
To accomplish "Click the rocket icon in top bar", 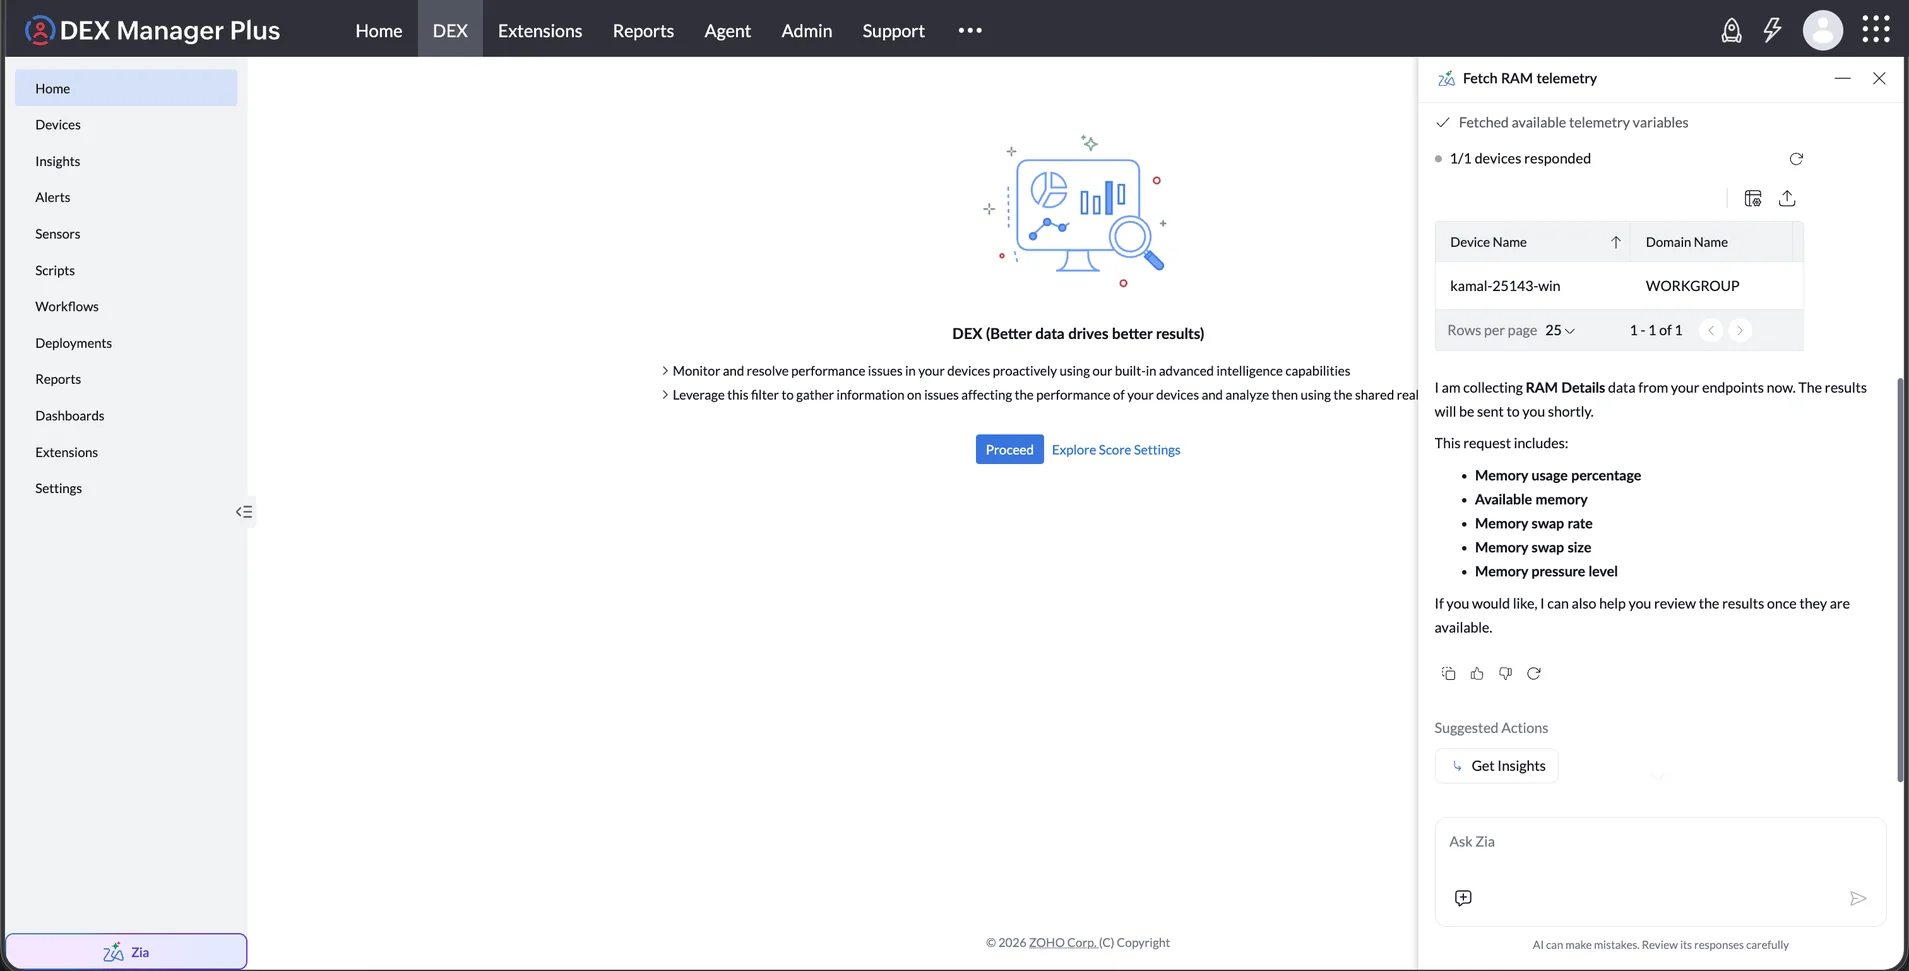I will click(1731, 31).
